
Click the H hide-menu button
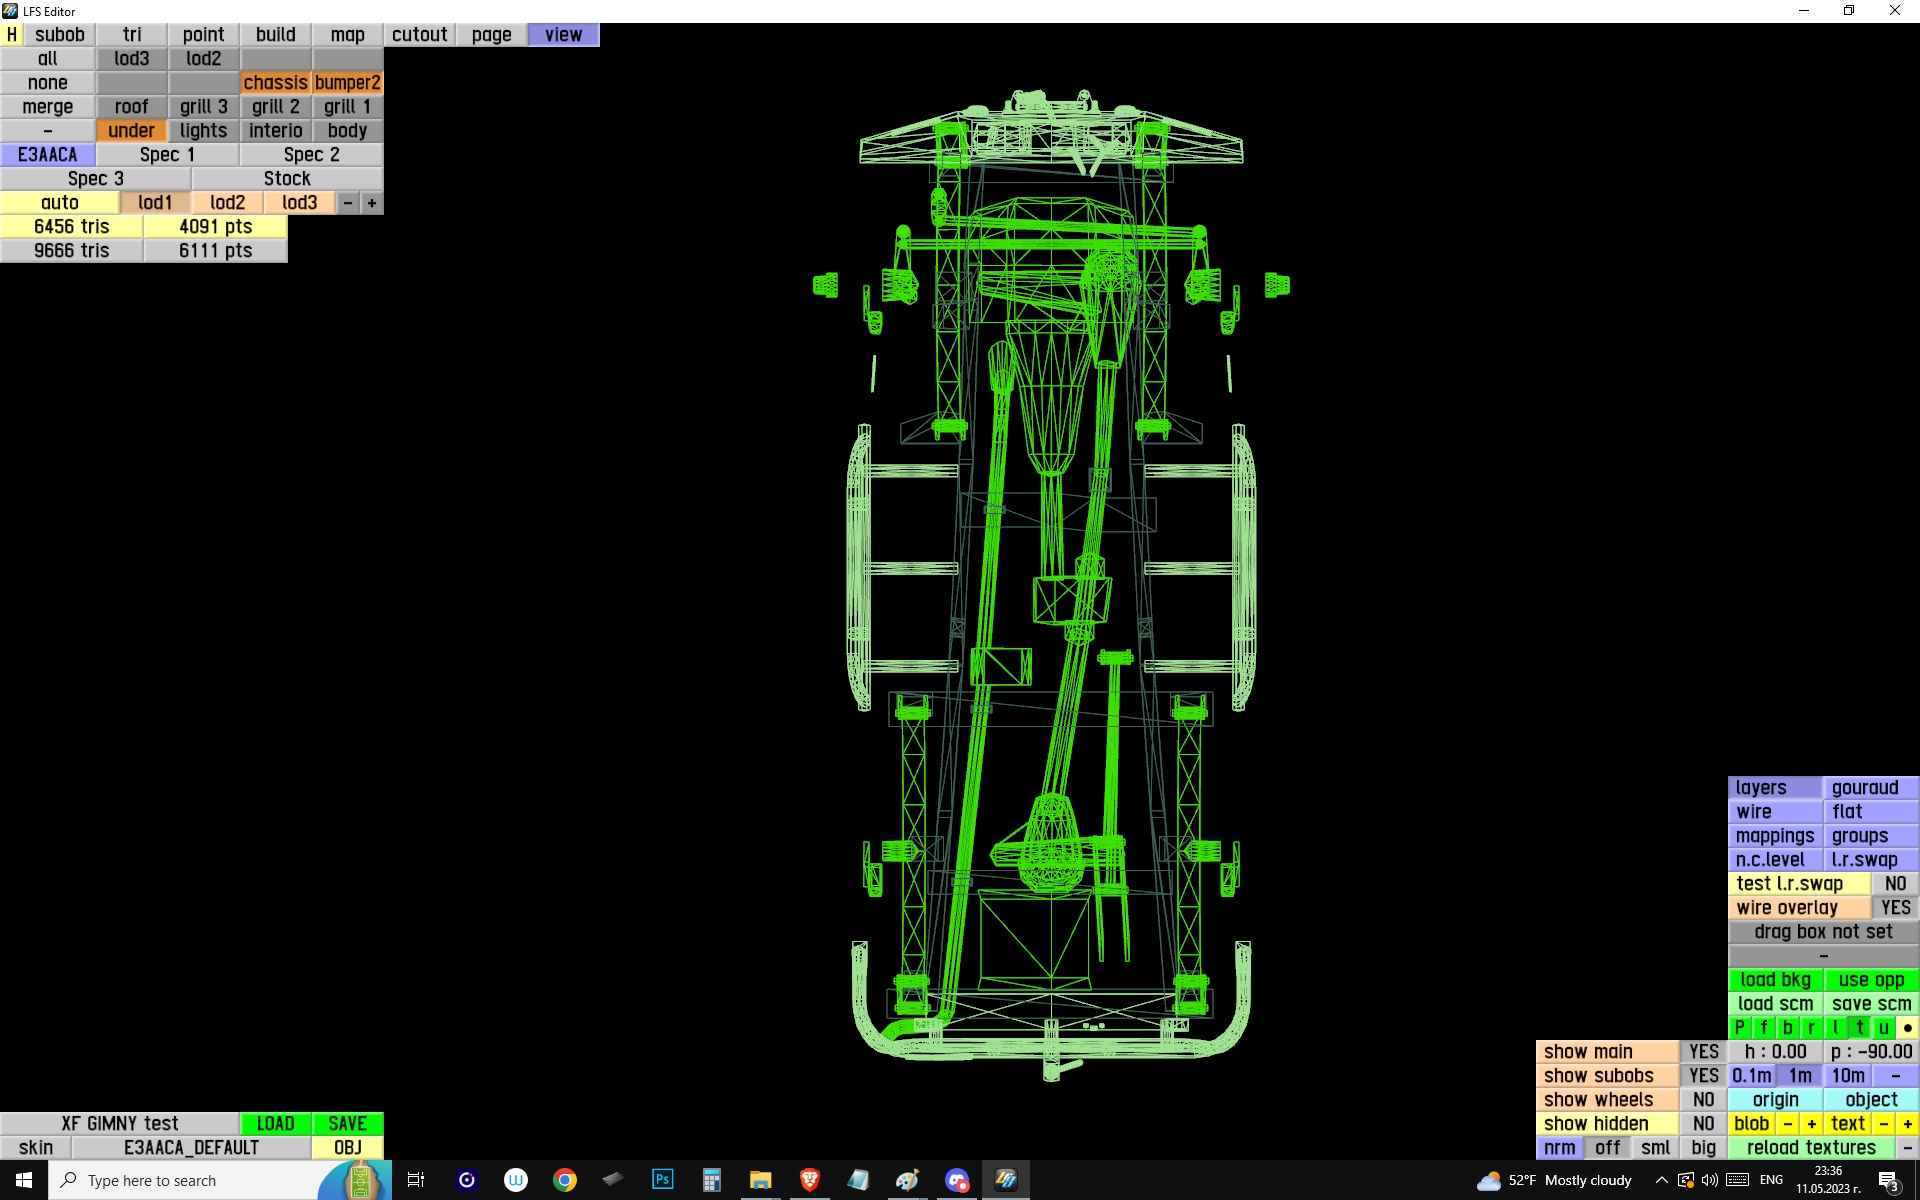tap(11, 35)
